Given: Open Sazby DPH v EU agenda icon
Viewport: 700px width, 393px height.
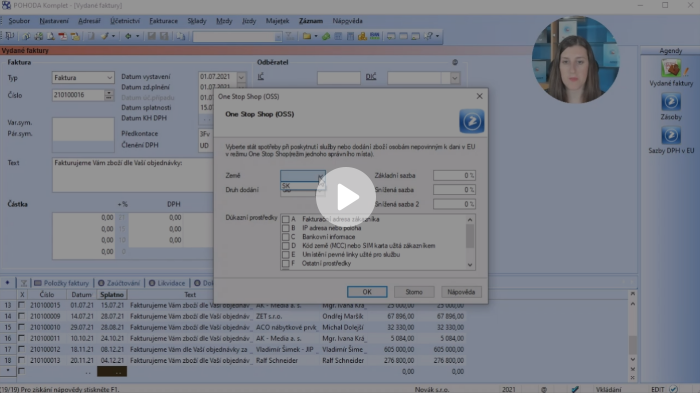Looking at the screenshot, I should [671, 135].
